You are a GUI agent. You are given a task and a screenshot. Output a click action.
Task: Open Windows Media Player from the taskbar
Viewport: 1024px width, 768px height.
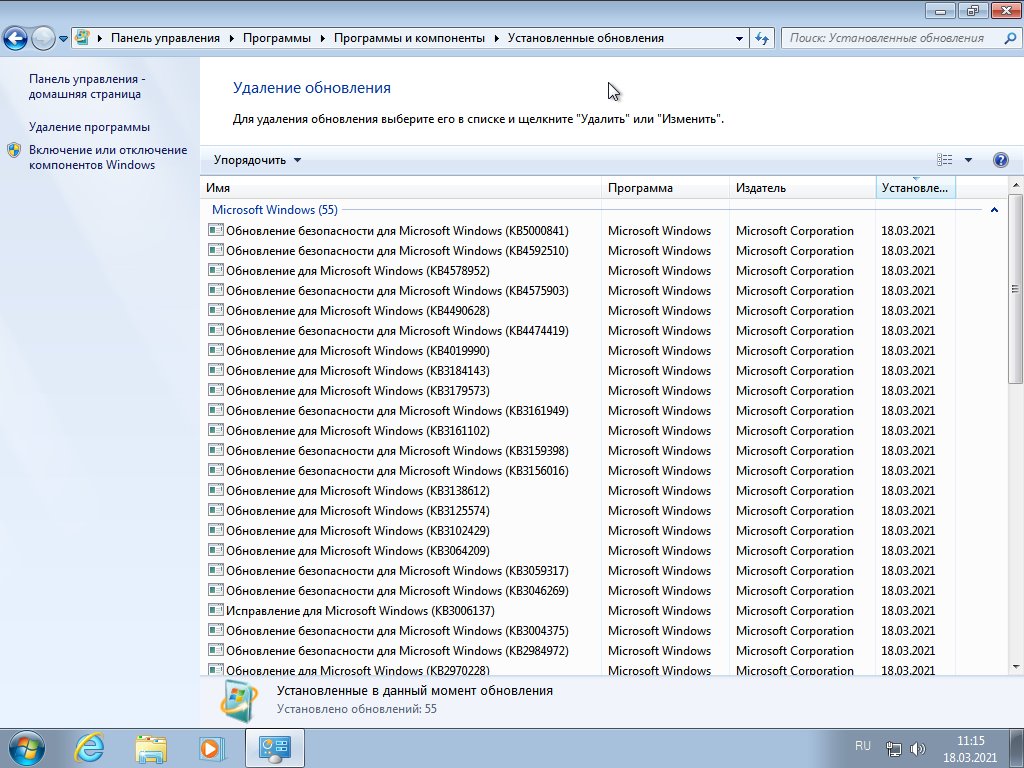click(x=211, y=748)
